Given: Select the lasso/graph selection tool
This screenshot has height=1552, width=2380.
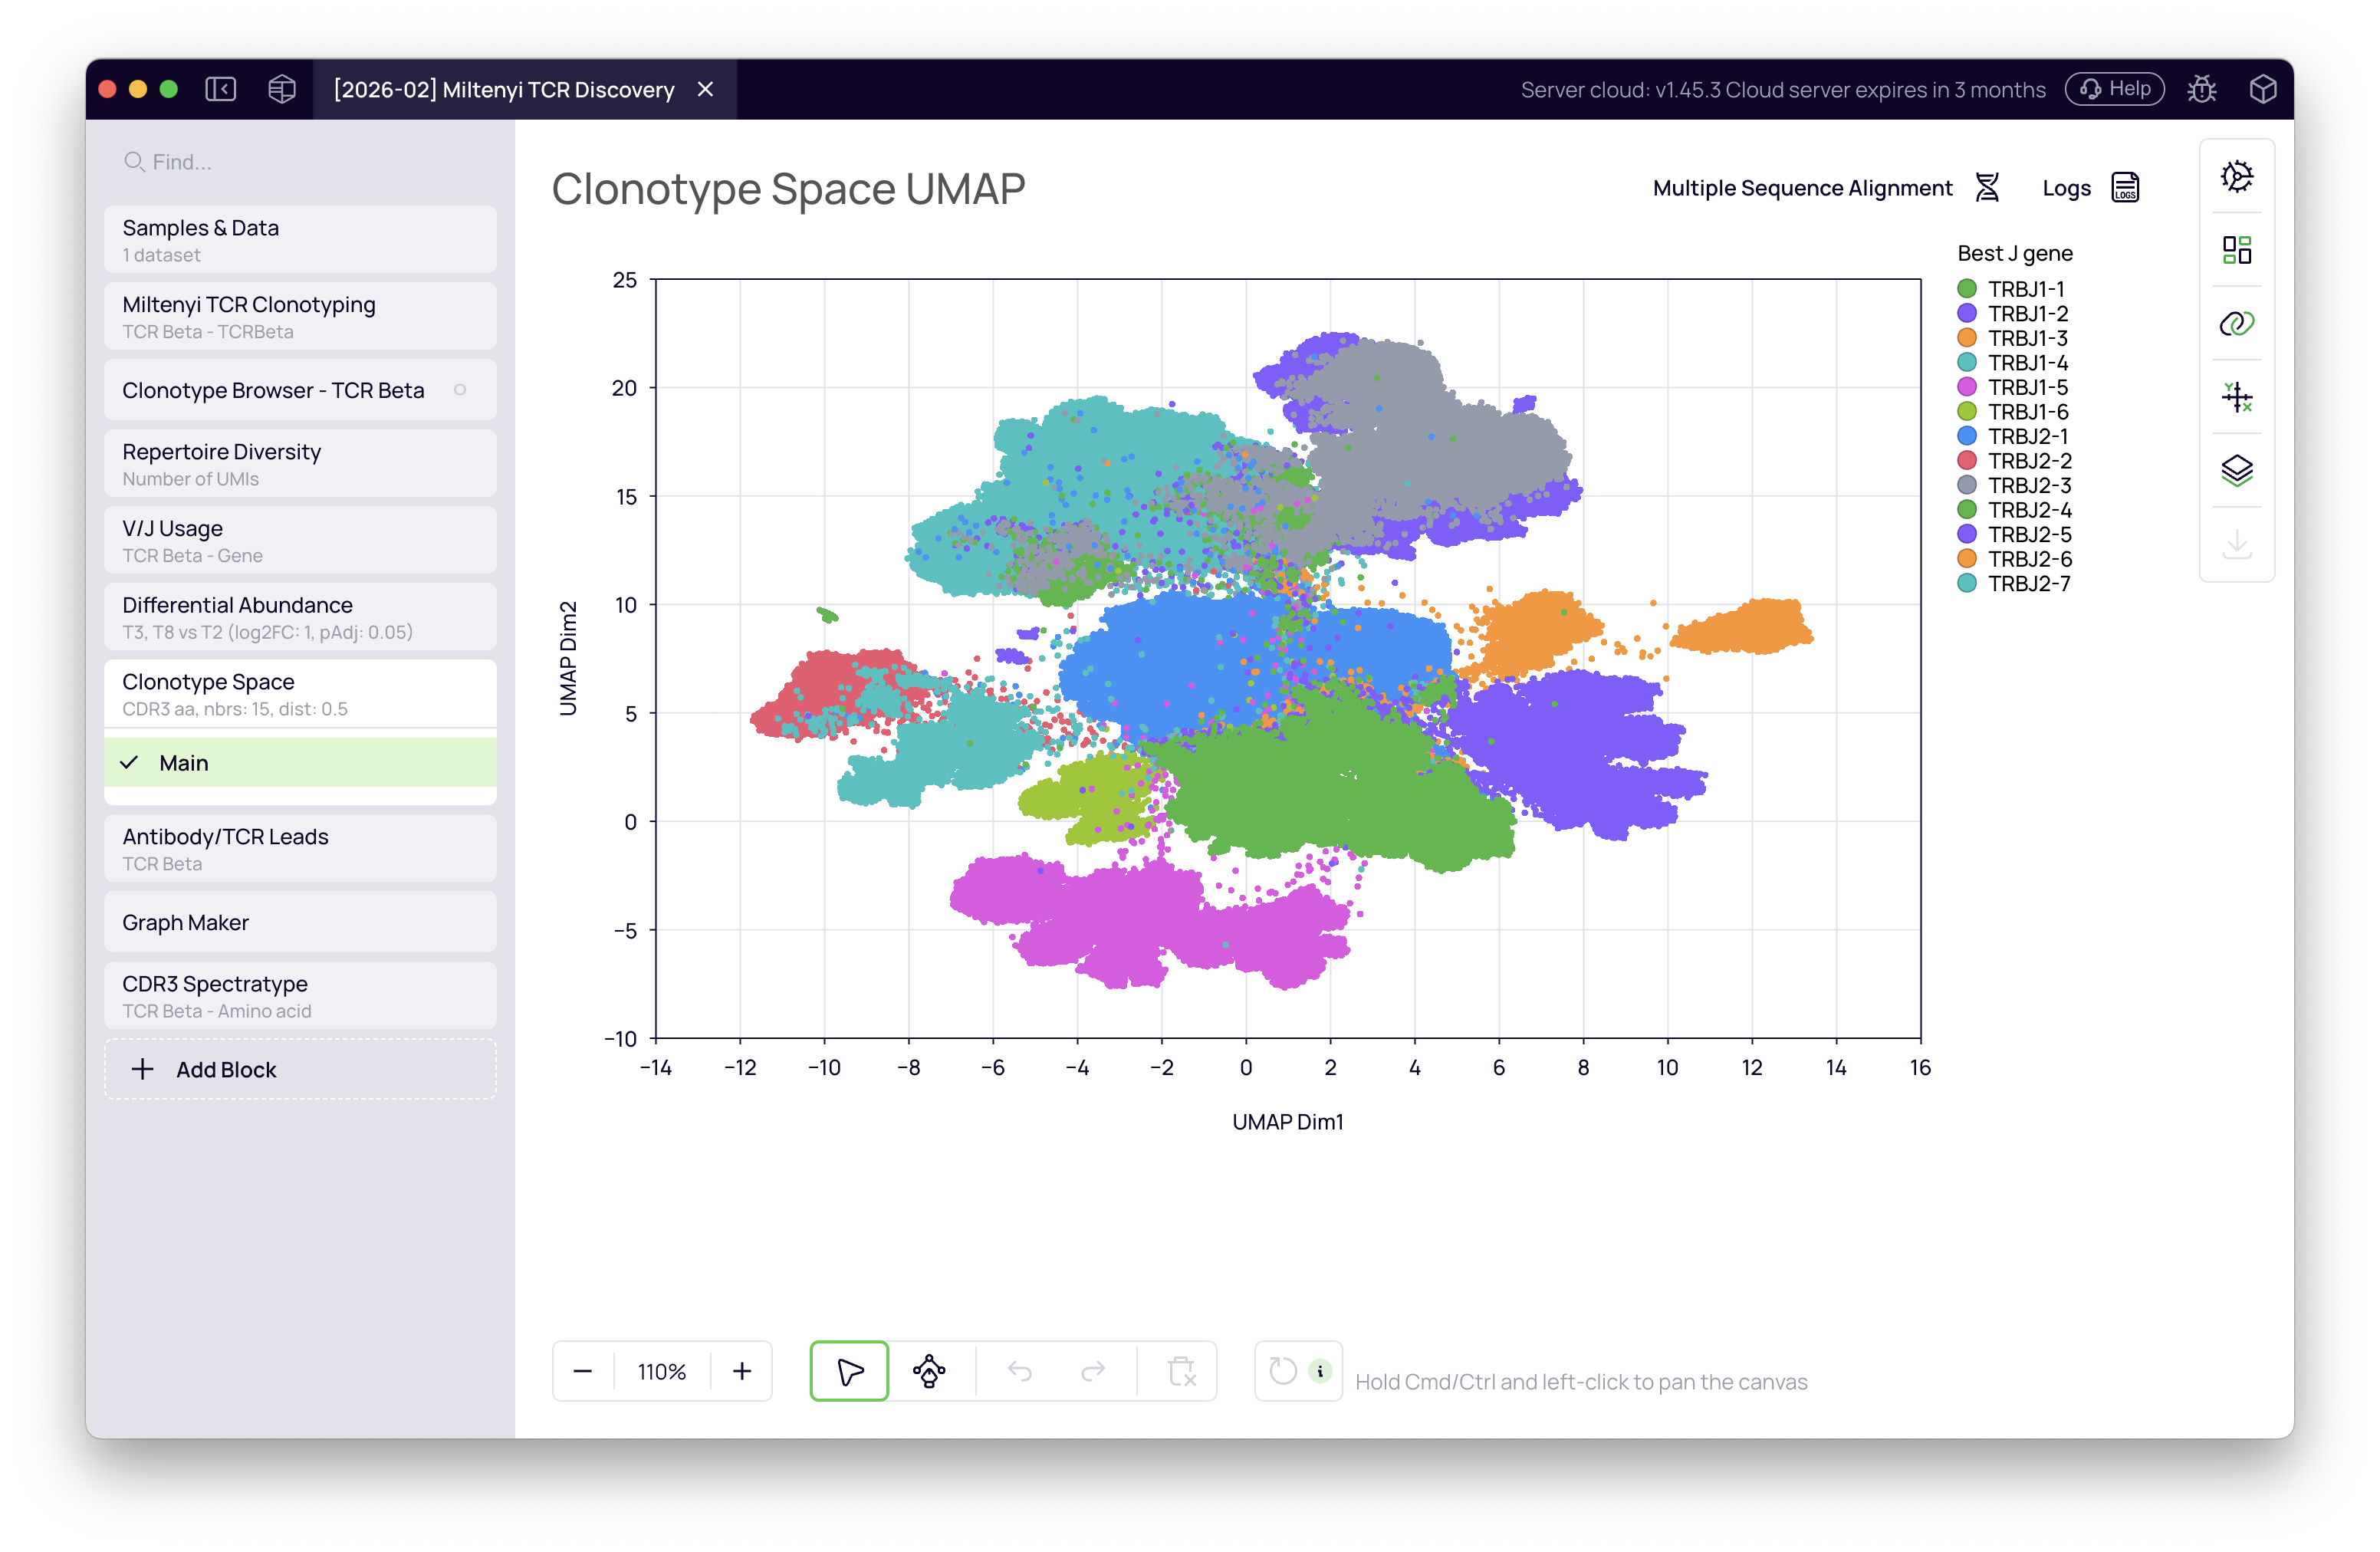Looking at the screenshot, I should [930, 1371].
